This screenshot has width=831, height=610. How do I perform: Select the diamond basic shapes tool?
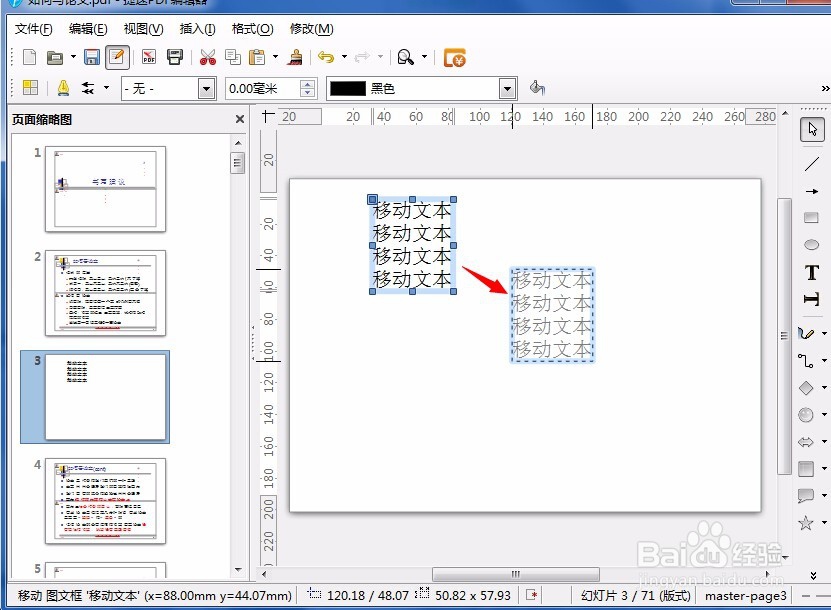[x=806, y=387]
